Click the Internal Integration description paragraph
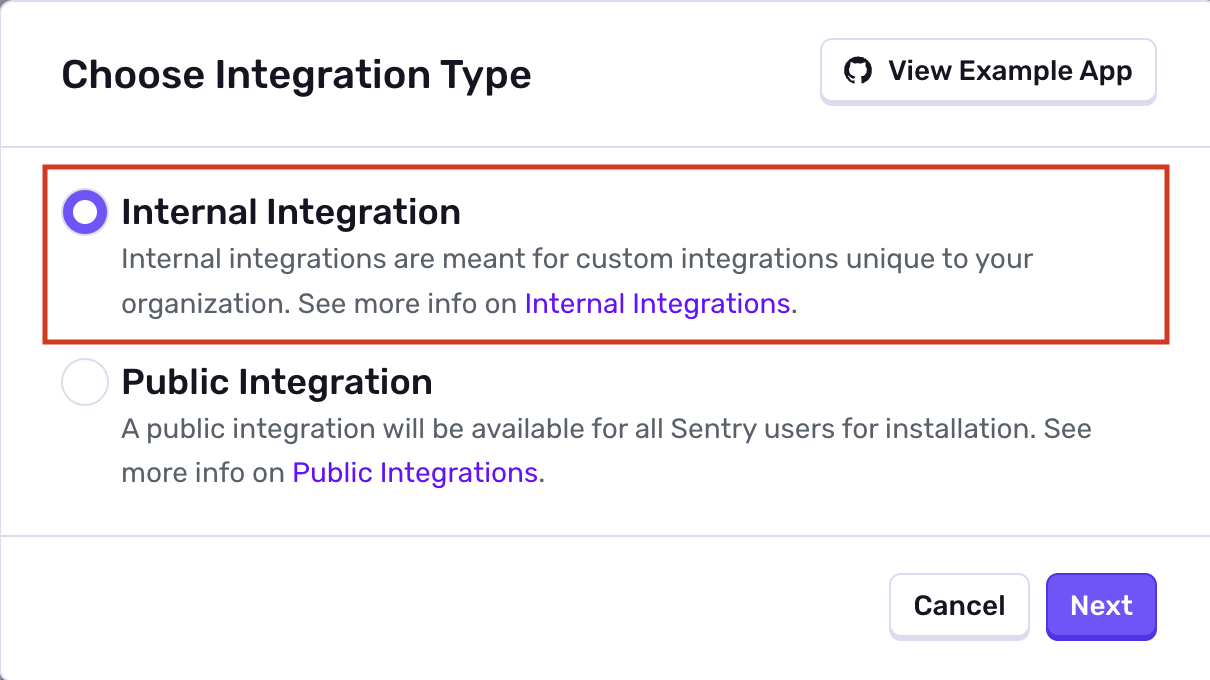This screenshot has height=680, width=1210. [576, 280]
